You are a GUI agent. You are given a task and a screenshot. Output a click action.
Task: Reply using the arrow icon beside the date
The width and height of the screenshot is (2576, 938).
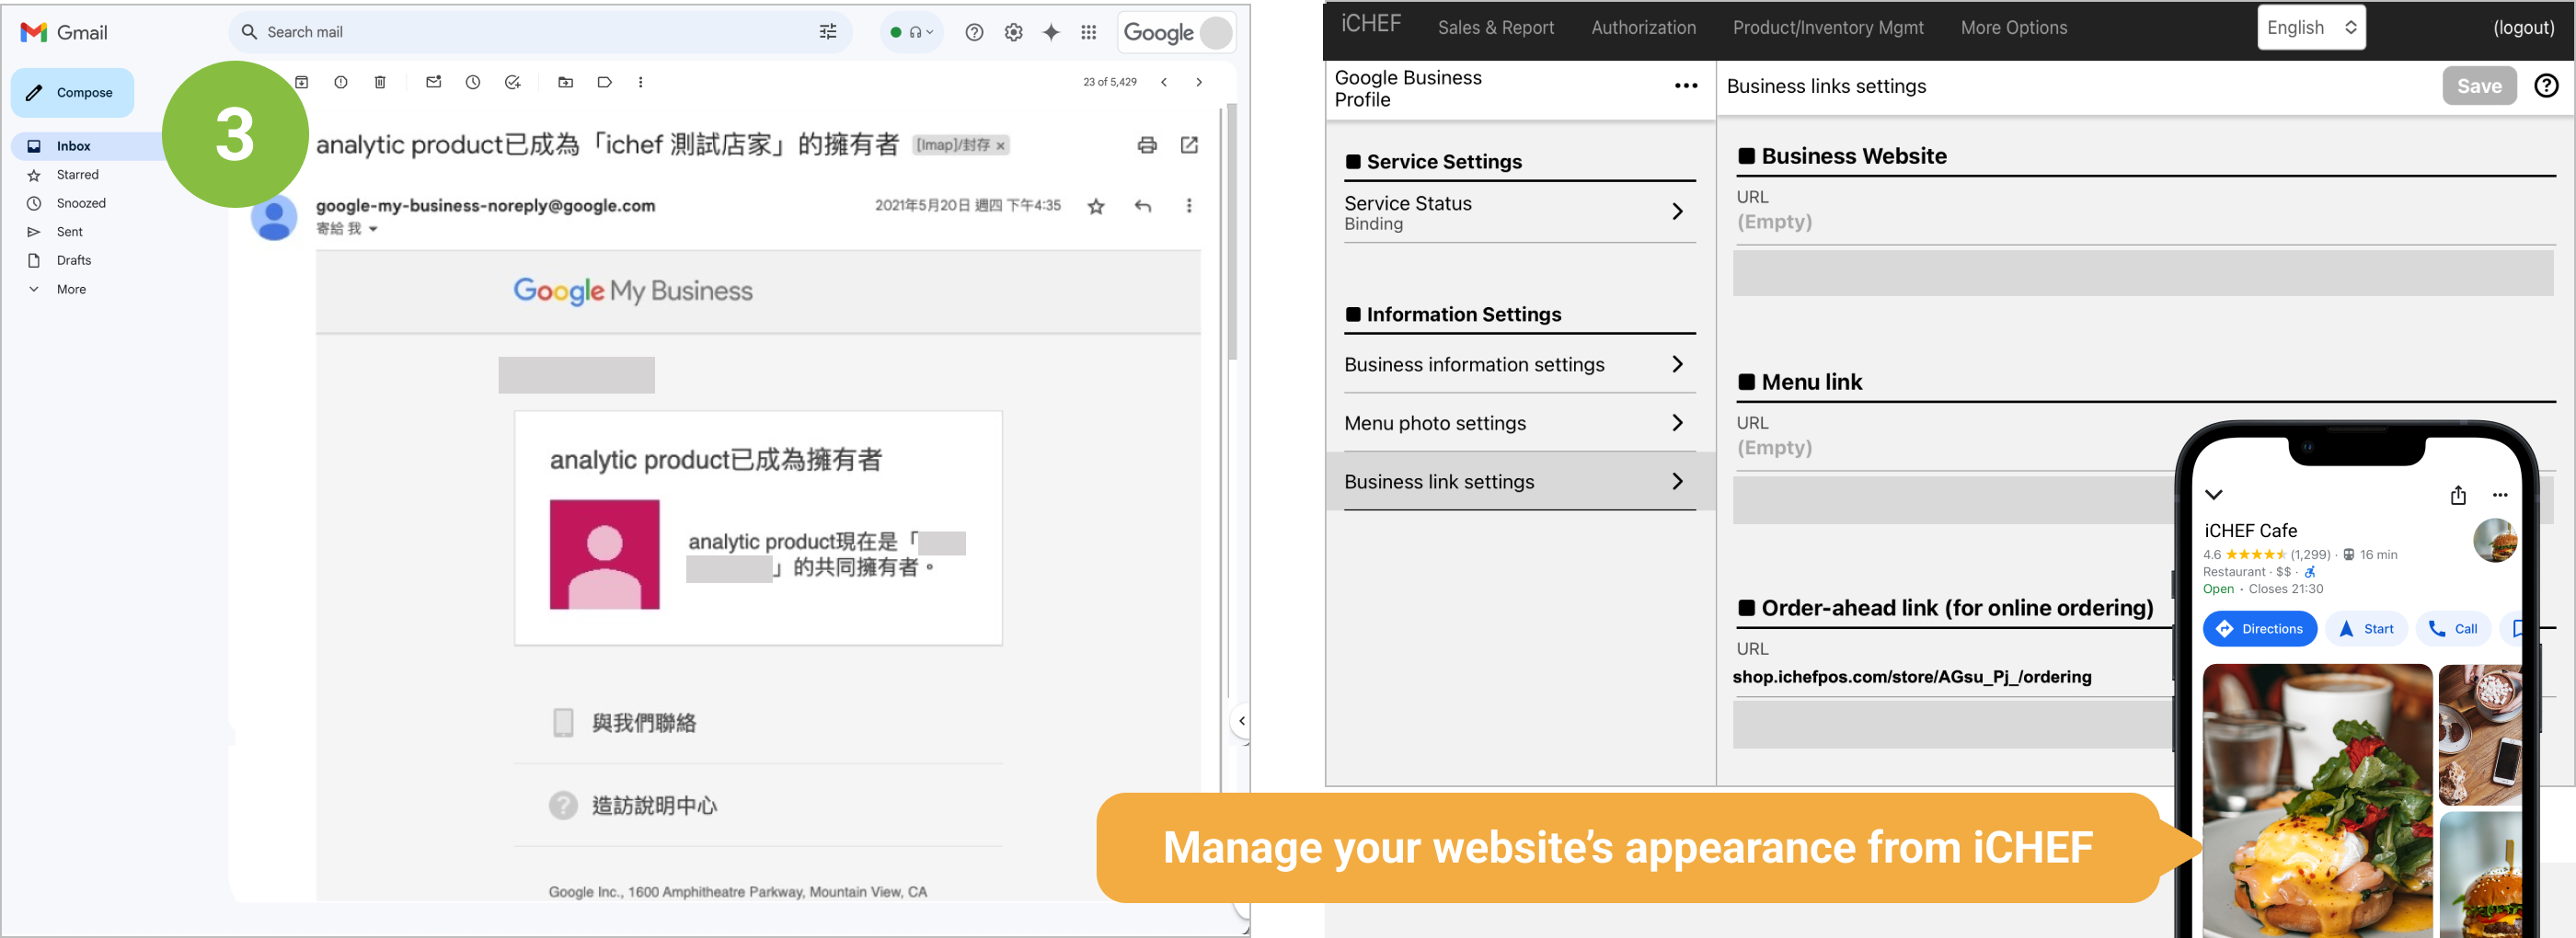pyautogui.click(x=1143, y=206)
